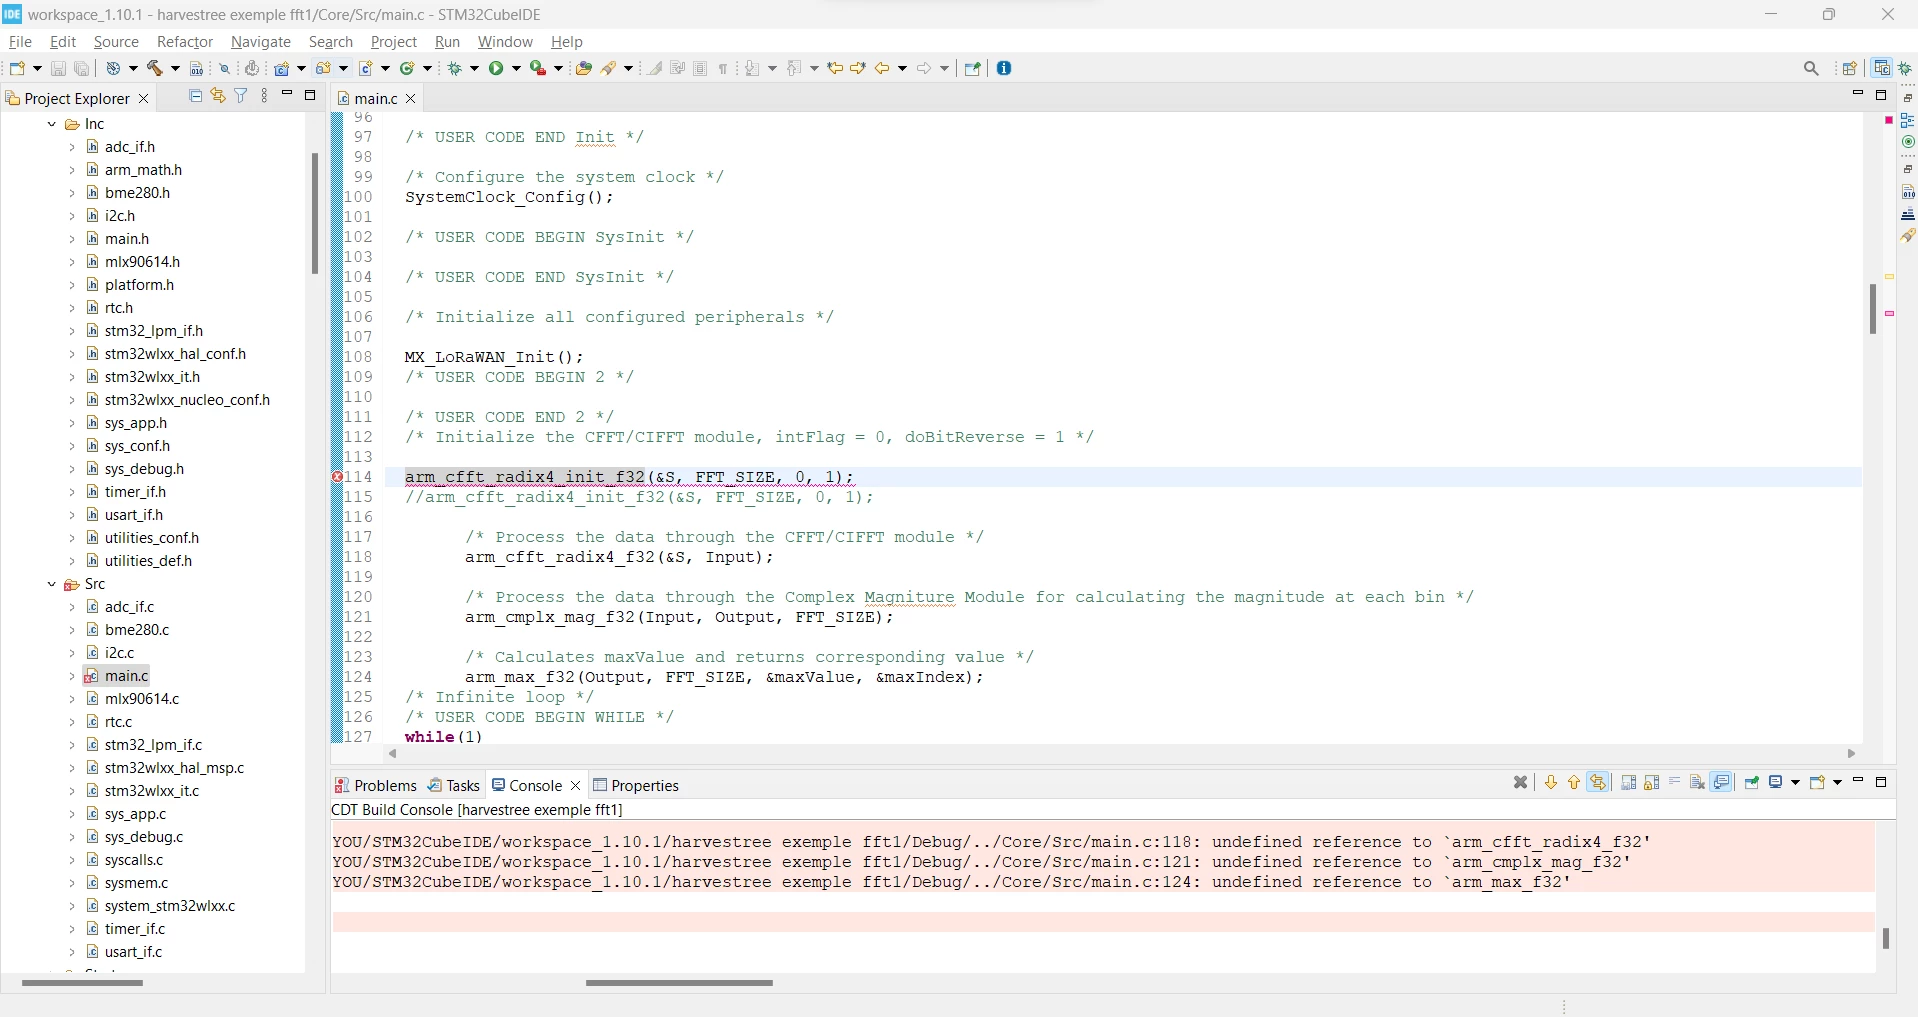This screenshot has width=1918, height=1017.
Task: Open the Refactor menu
Action: tap(185, 42)
